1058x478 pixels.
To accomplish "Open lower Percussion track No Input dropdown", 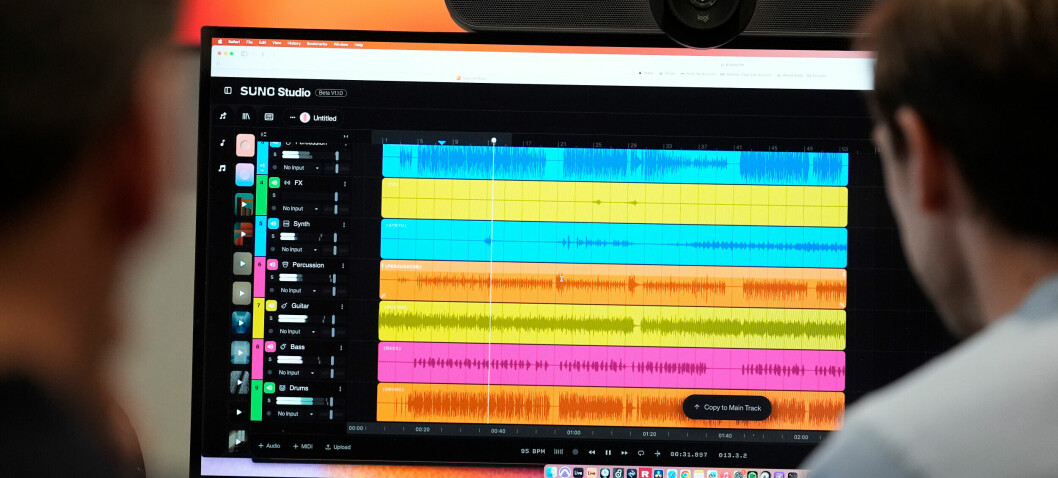I will (x=298, y=290).
